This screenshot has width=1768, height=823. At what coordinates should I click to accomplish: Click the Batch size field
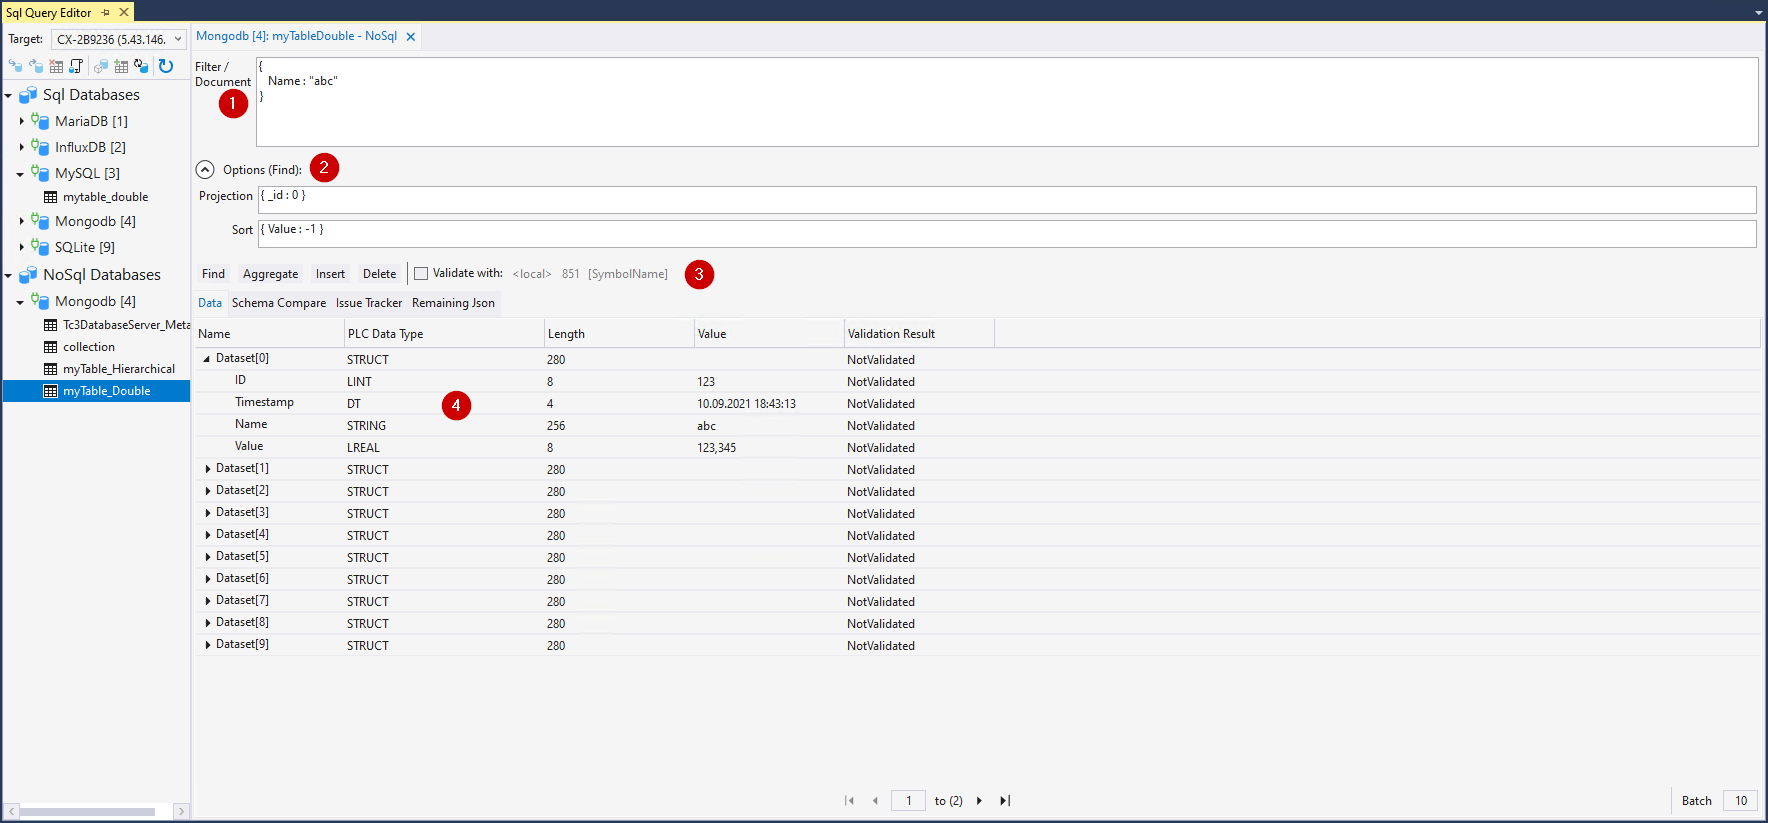point(1740,801)
